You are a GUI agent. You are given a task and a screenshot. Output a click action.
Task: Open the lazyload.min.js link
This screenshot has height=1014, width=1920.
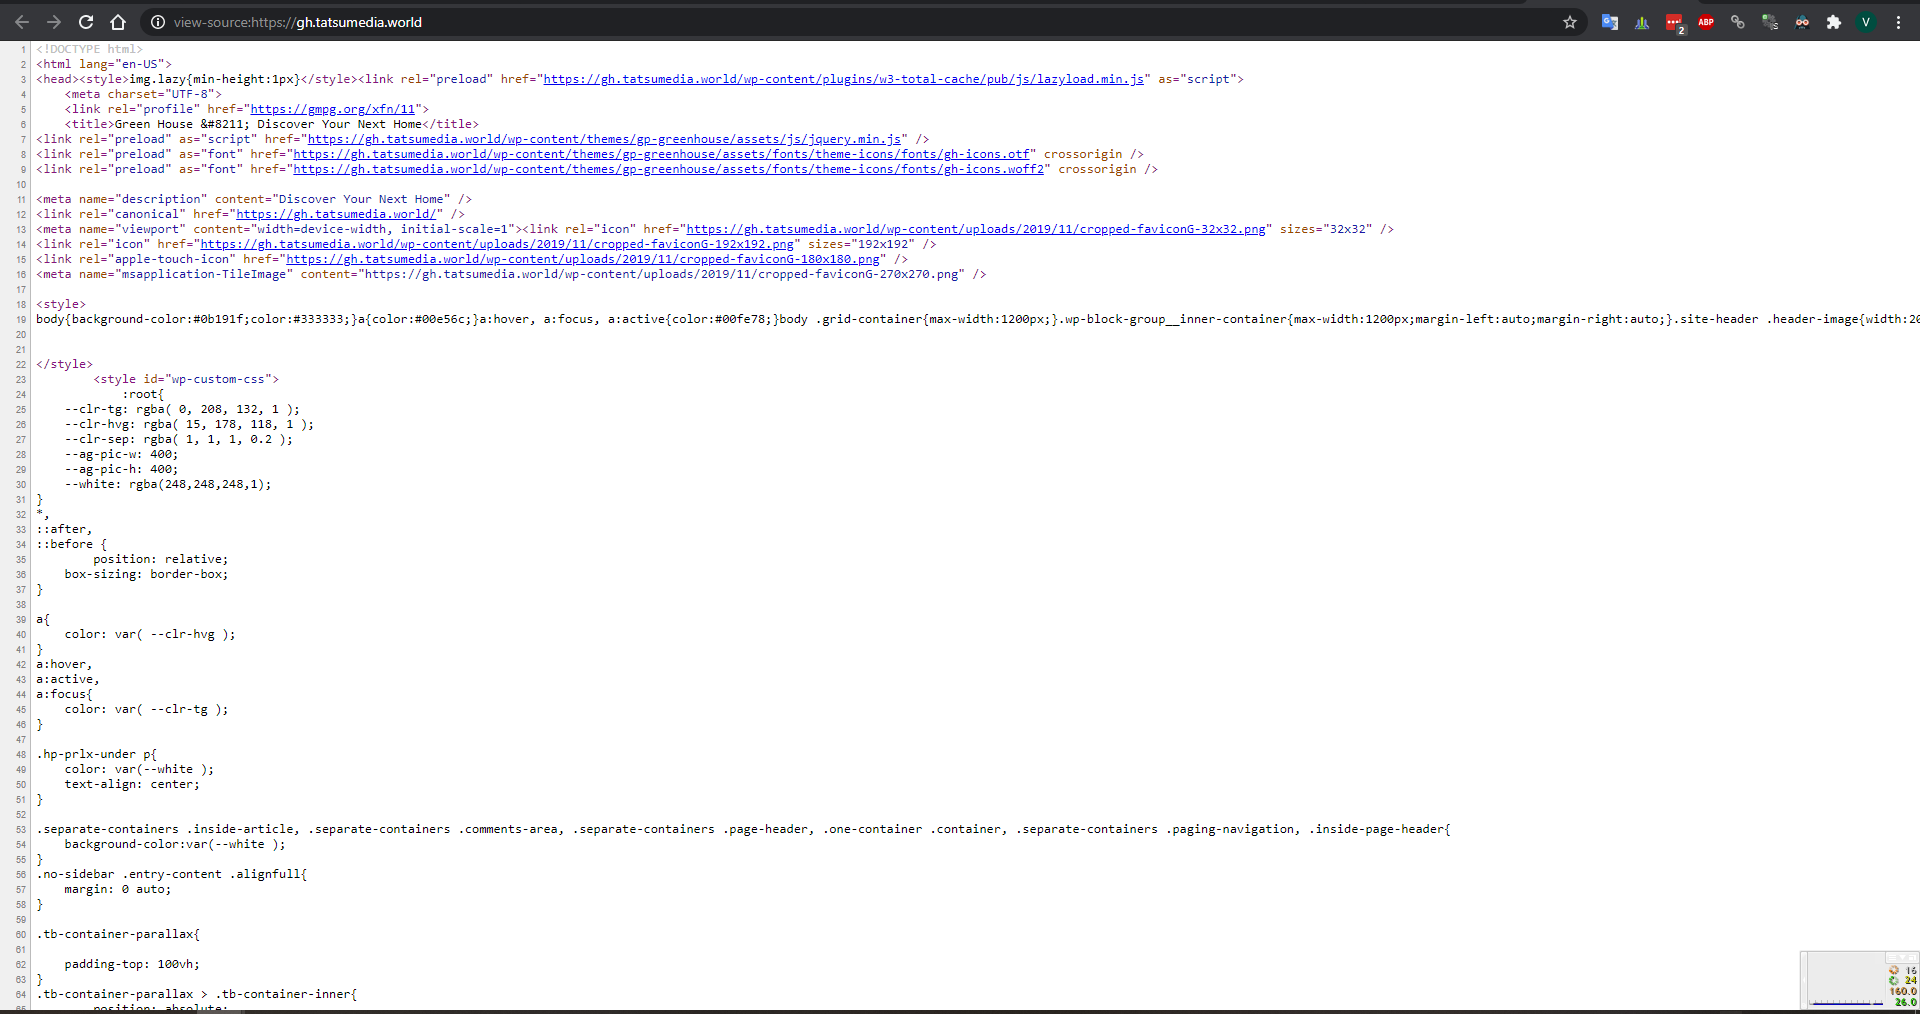pyautogui.click(x=843, y=79)
